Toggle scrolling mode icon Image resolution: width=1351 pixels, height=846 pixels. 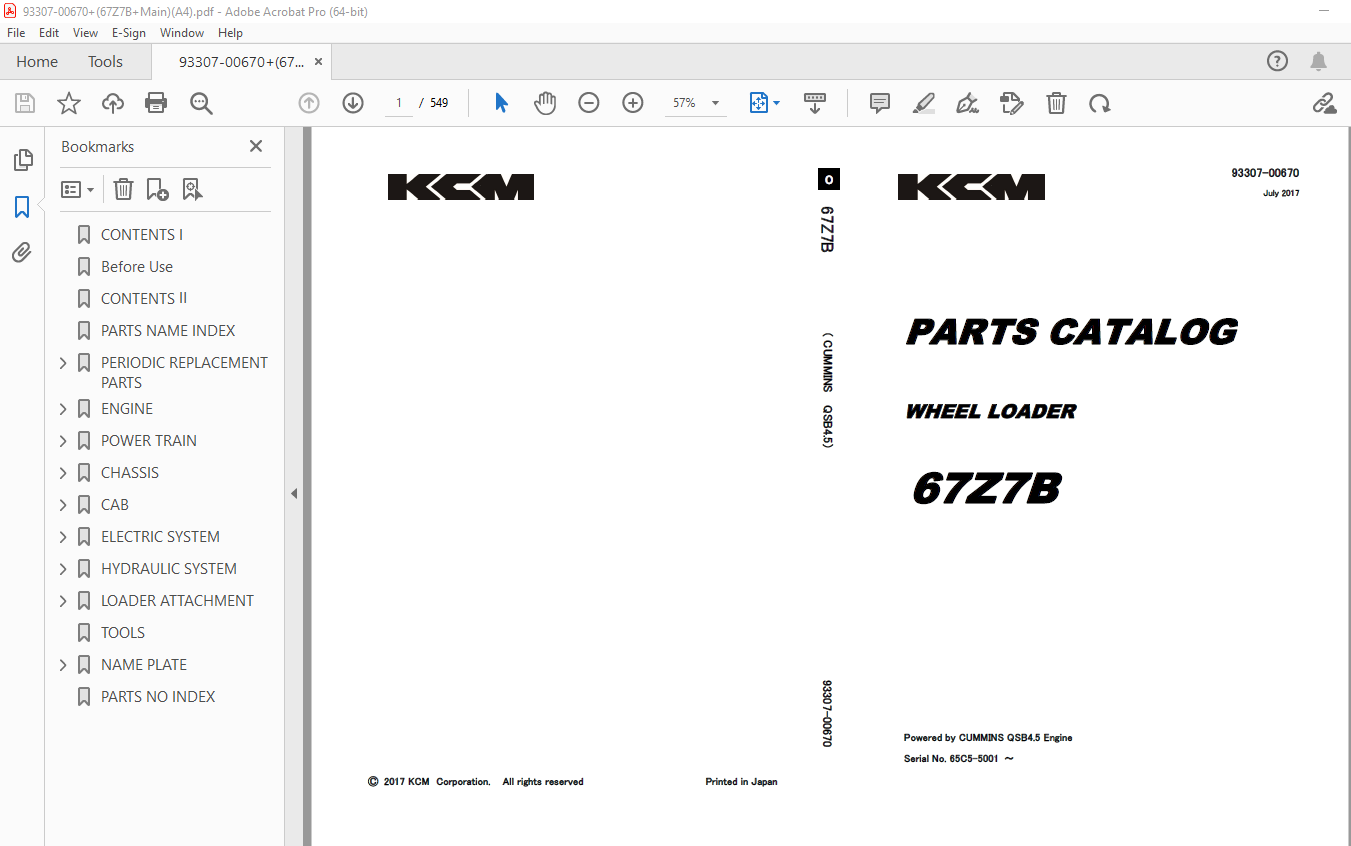(815, 103)
